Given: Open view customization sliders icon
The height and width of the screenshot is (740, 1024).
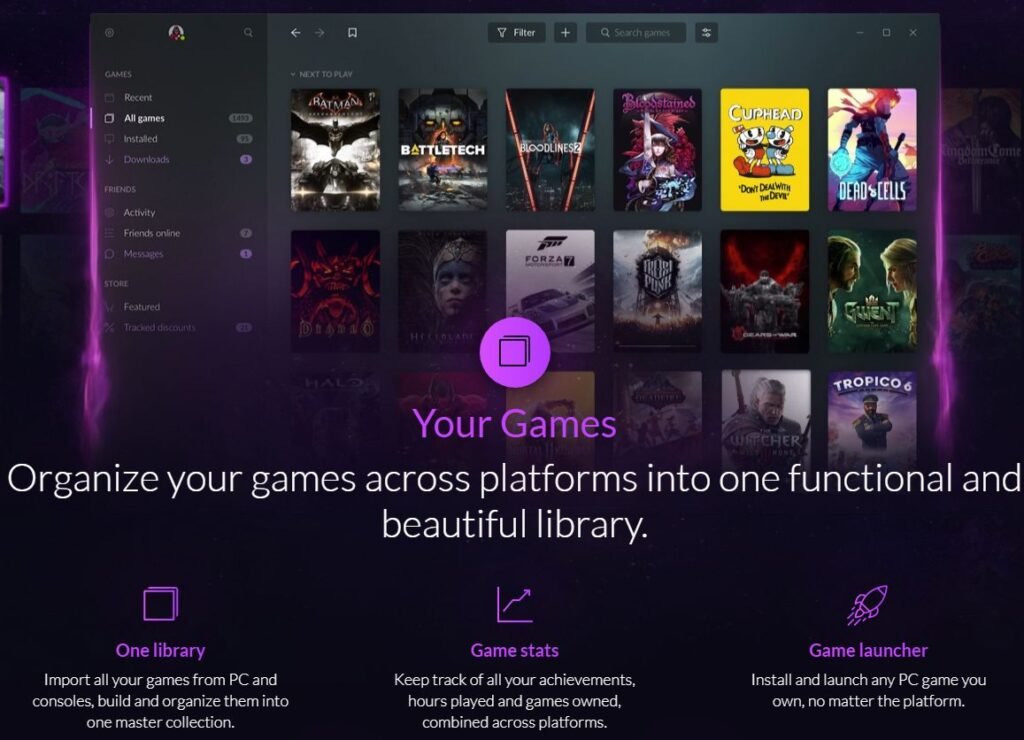Looking at the screenshot, I should 706,33.
